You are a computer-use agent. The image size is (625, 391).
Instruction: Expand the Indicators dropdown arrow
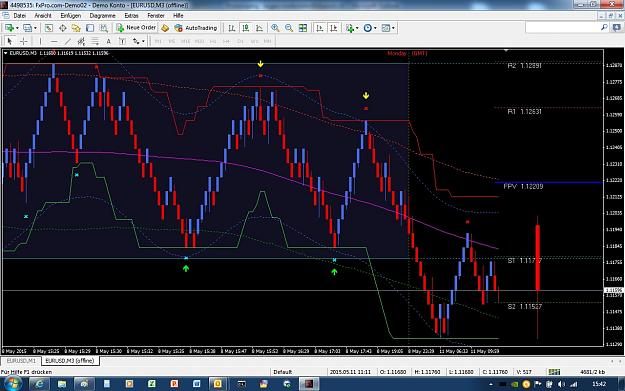tap(357, 28)
